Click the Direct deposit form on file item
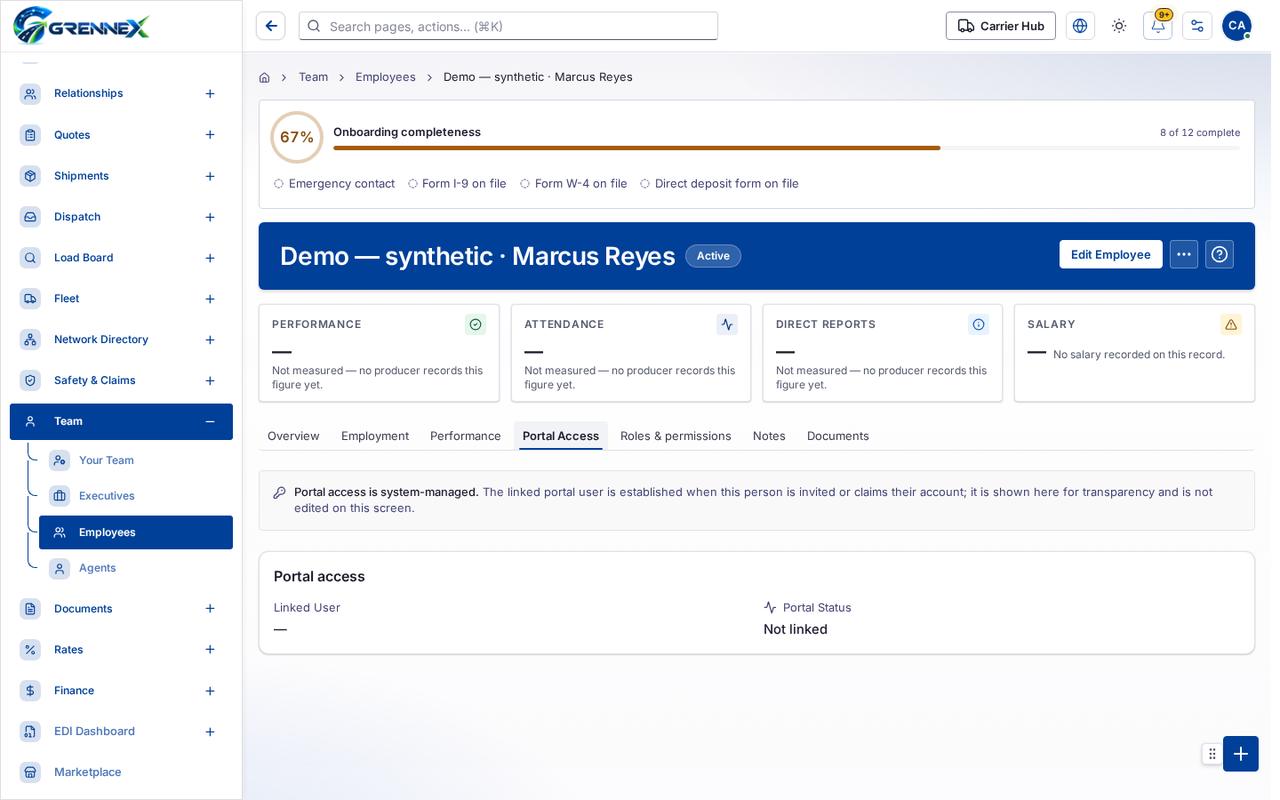1280x800 pixels. (720, 184)
